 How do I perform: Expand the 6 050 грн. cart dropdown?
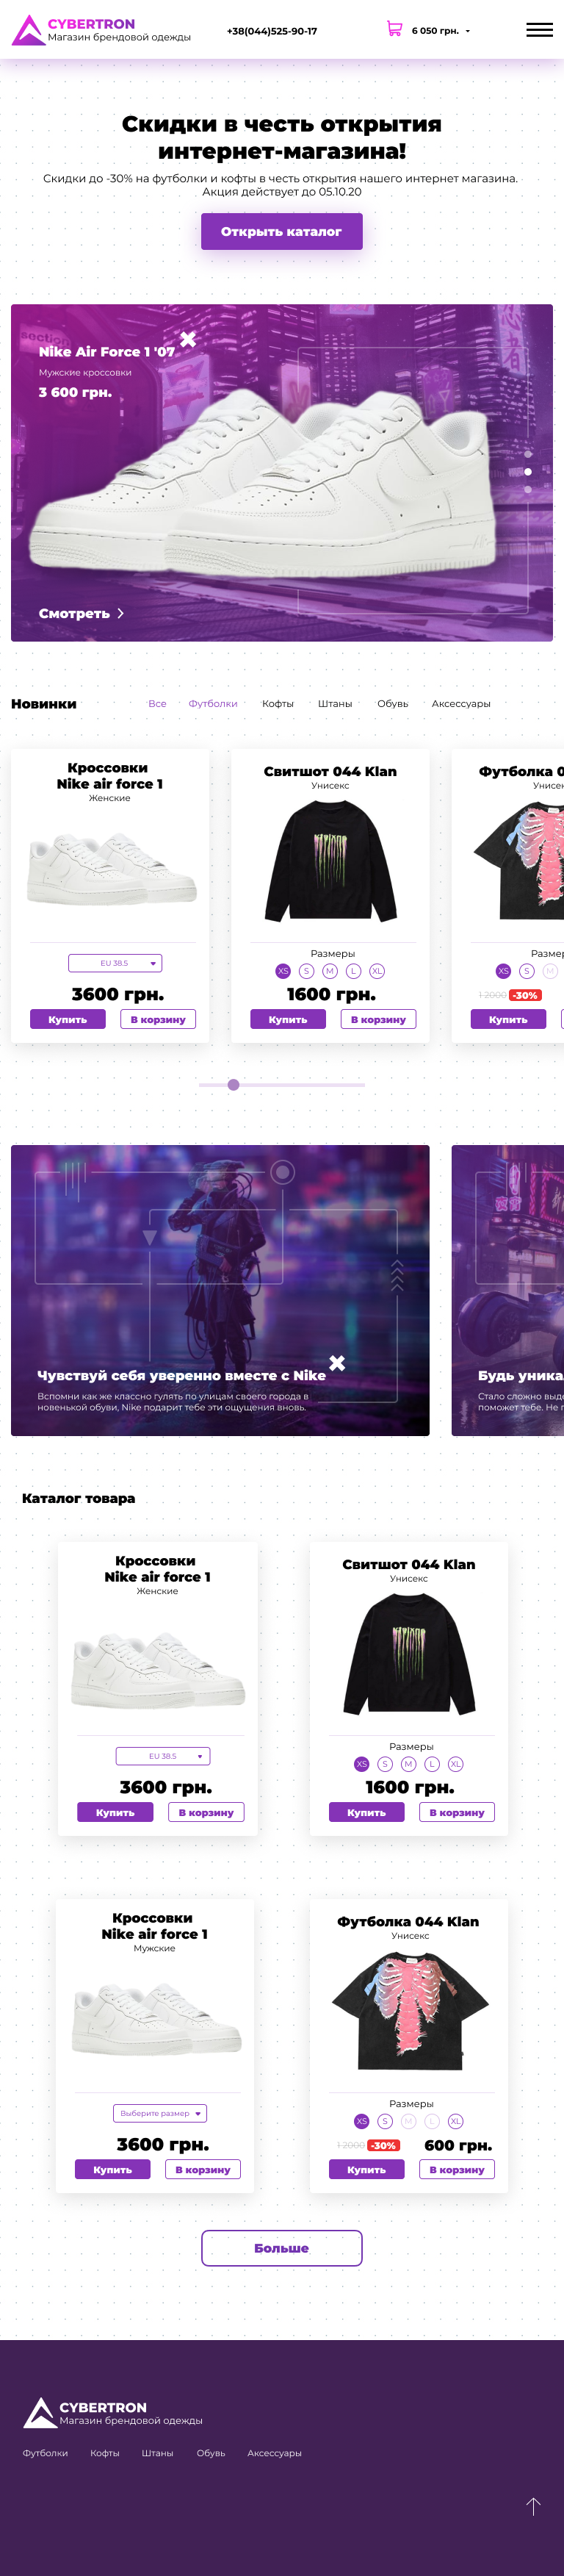click(x=467, y=31)
